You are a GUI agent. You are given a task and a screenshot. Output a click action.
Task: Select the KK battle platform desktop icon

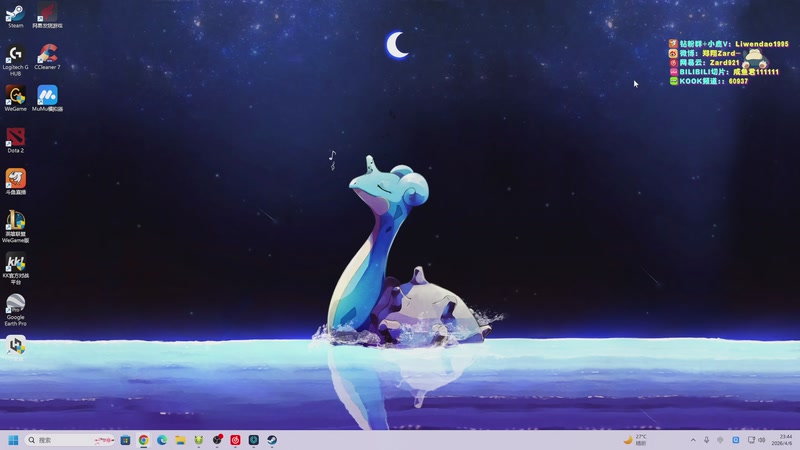point(15,269)
